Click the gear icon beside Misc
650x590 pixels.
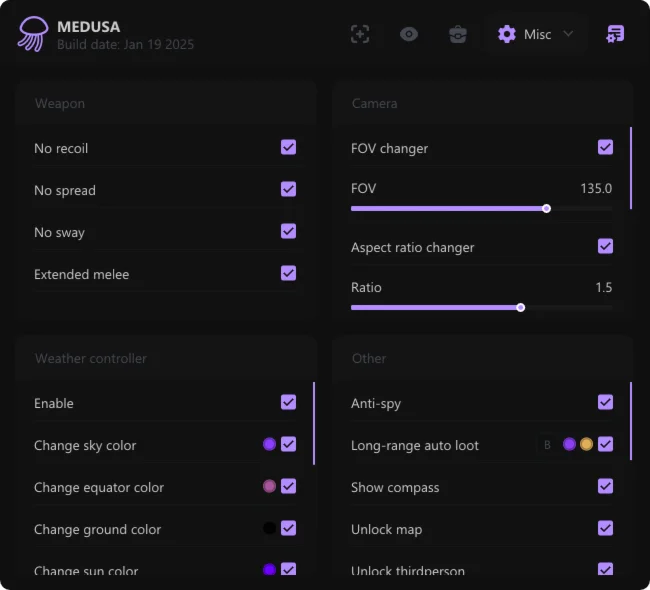click(x=507, y=34)
